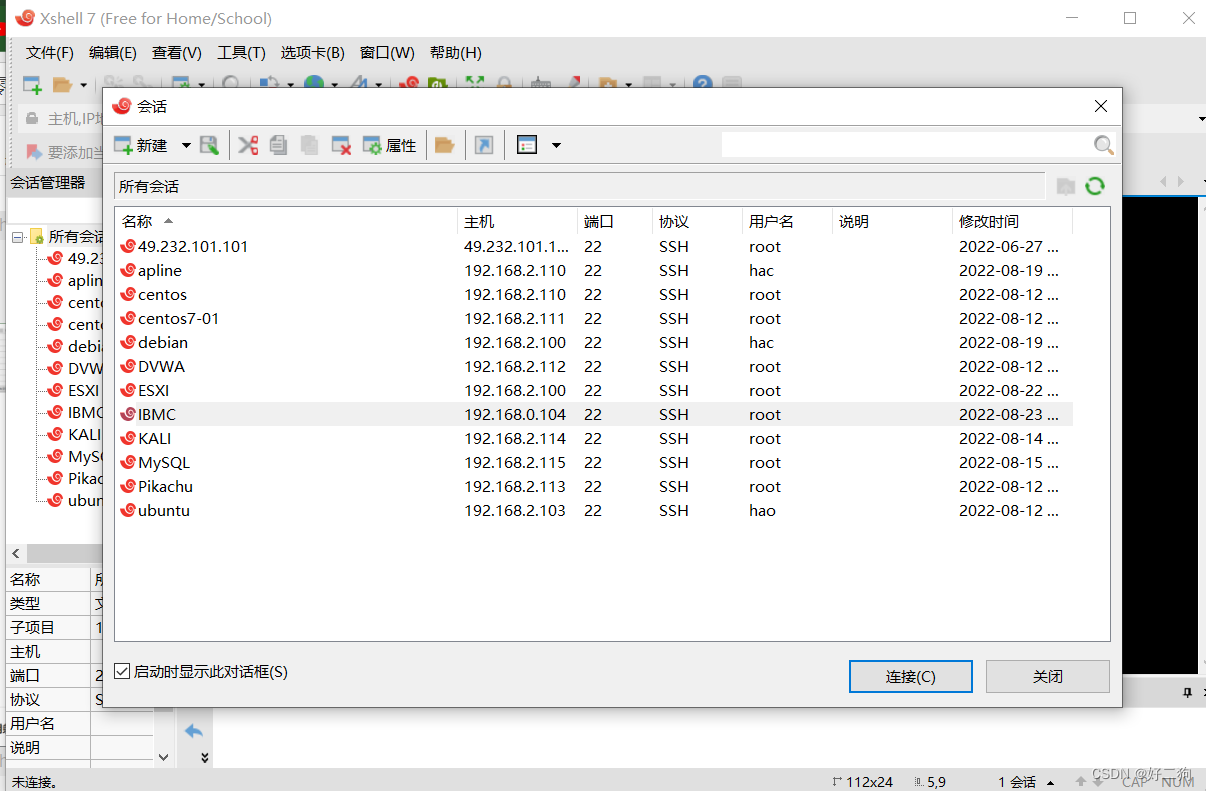
Task: Sort by 主机 column header
Action: click(x=517, y=221)
